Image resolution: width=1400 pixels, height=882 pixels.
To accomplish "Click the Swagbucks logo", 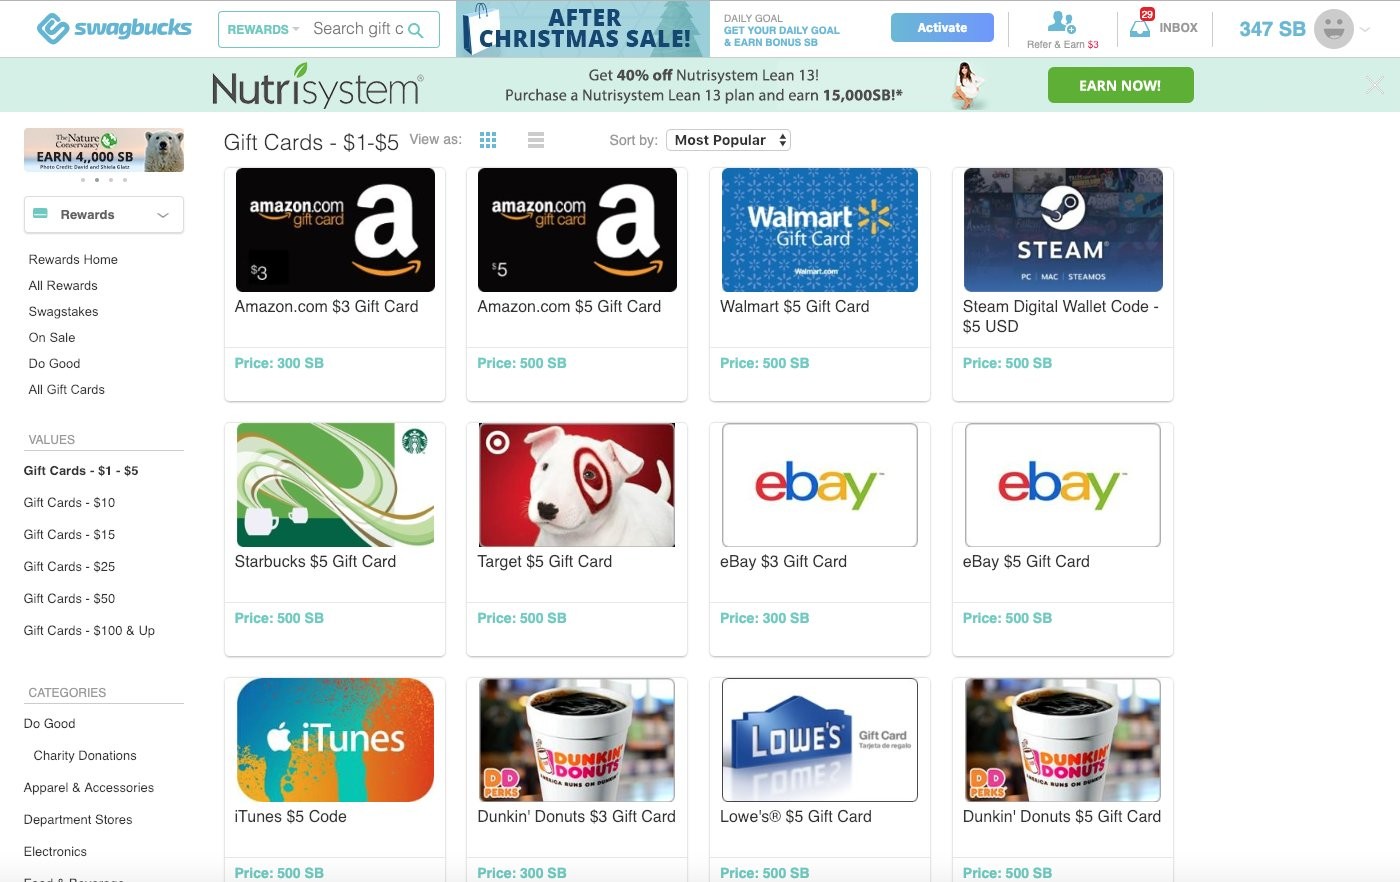I will [x=114, y=29].
